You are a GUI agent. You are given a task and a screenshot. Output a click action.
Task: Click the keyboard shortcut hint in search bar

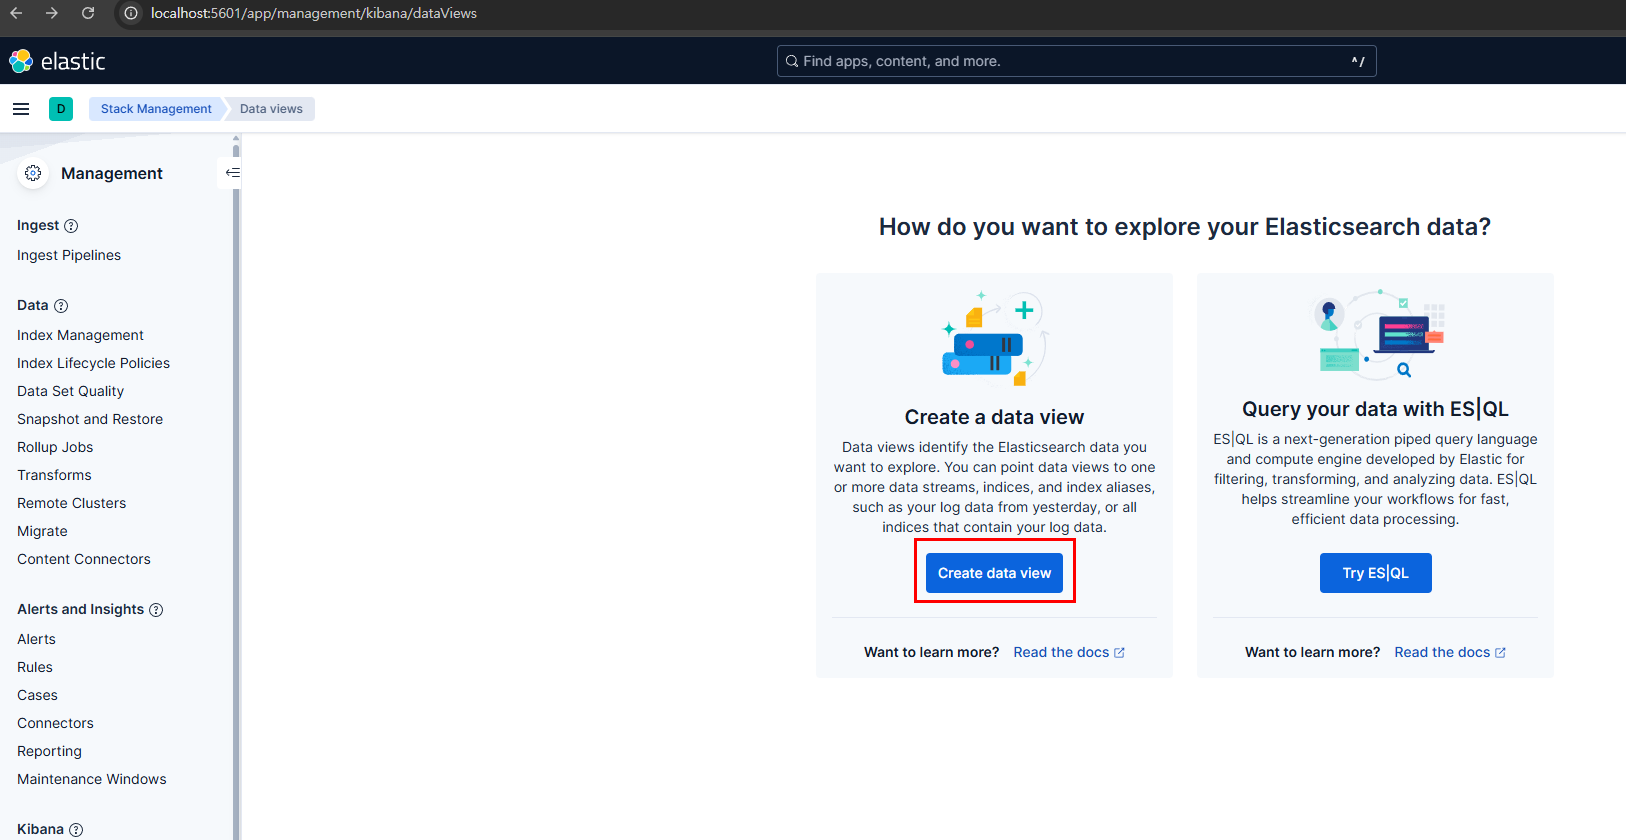(x=1358, y=61)
